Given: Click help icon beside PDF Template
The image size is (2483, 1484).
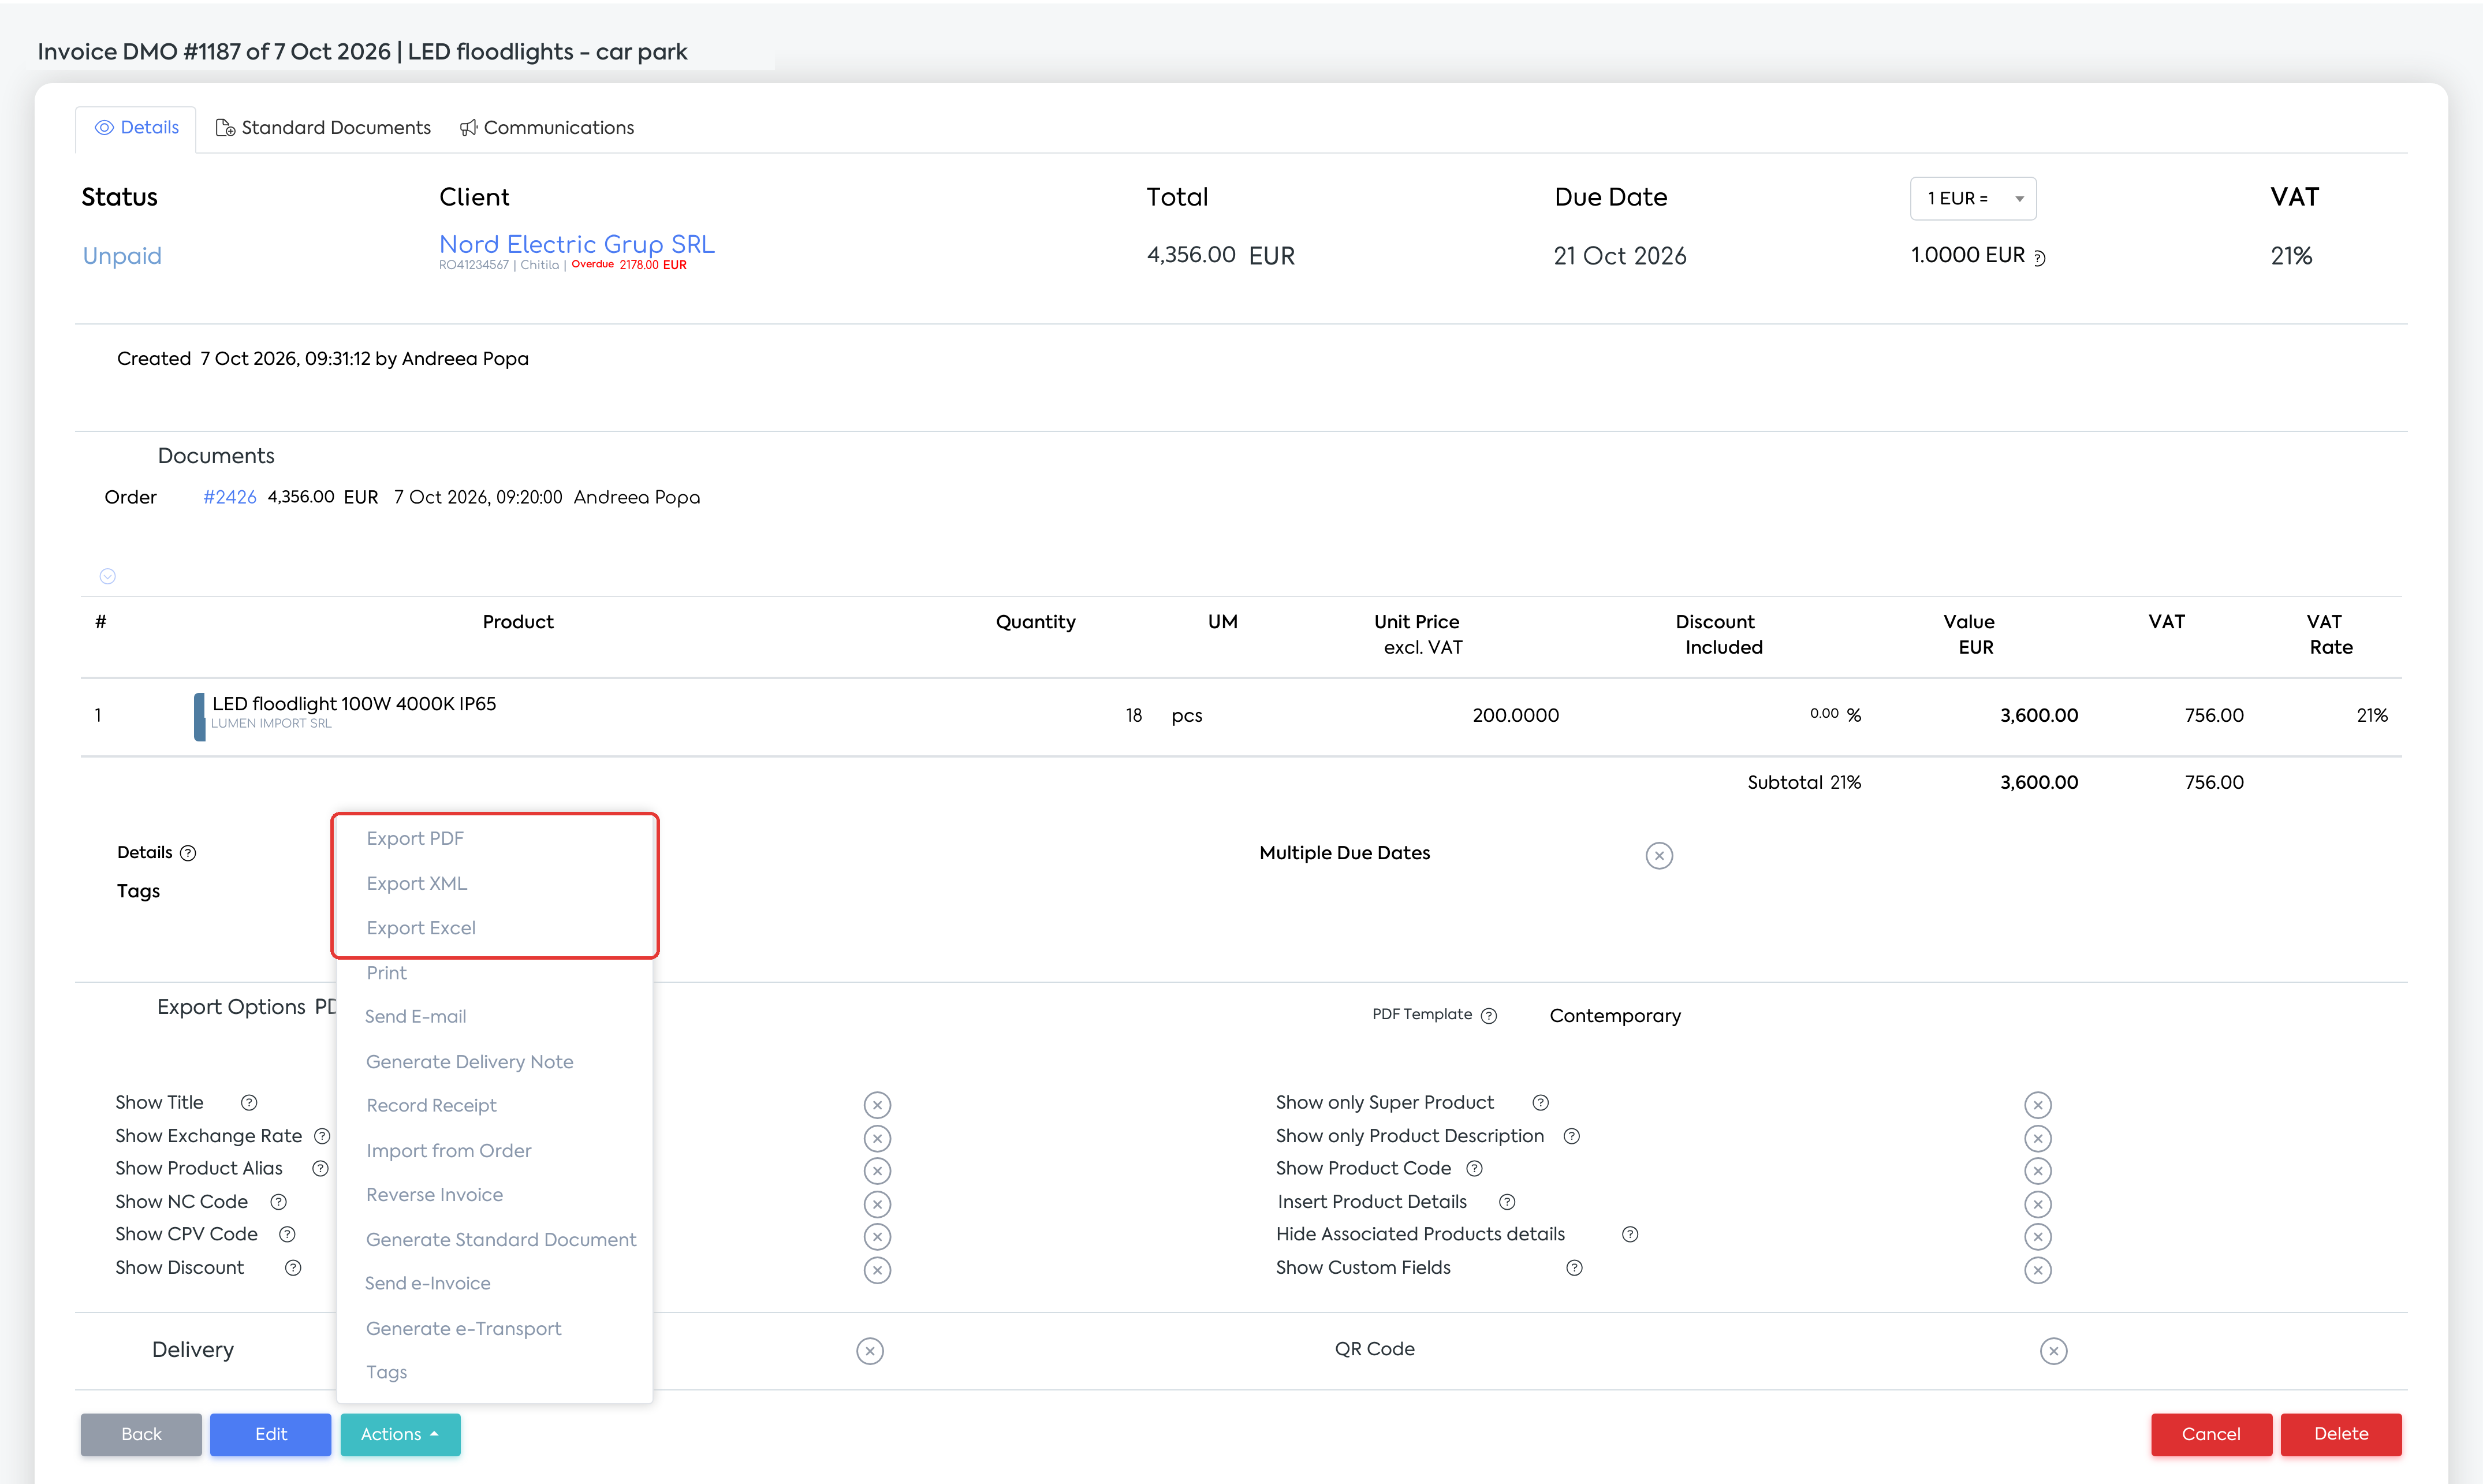Looking at the screenshot, I should tap(1489, 1016).
